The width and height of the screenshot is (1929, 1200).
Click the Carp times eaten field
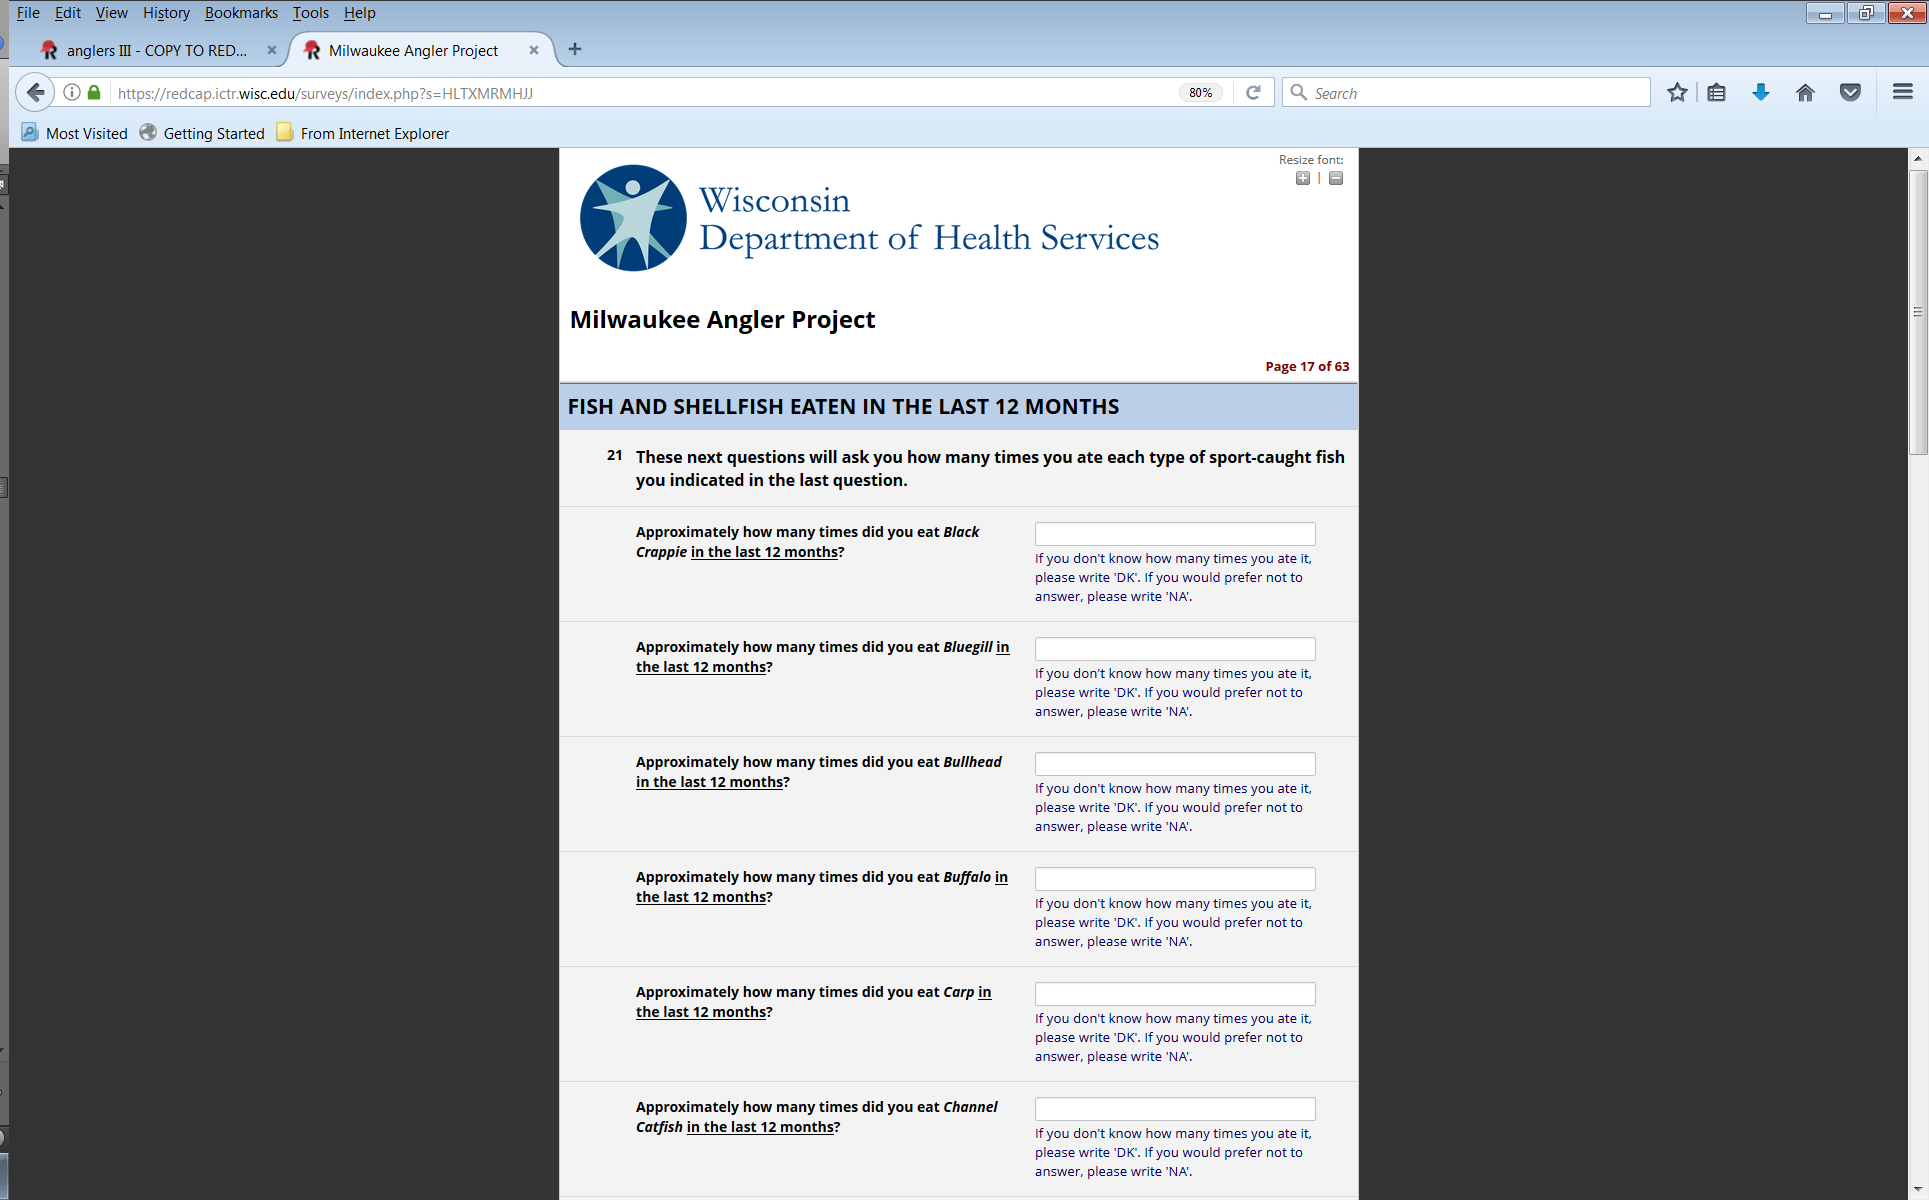(1174, 993)
